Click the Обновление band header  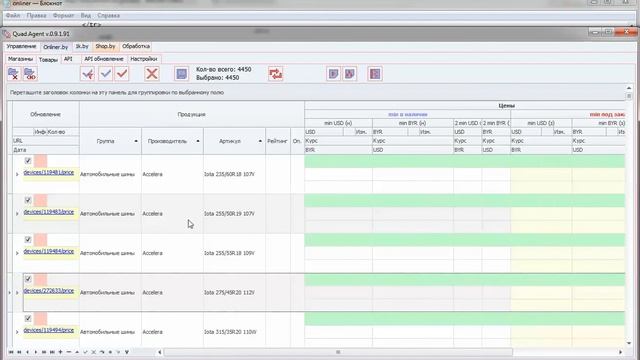(x=45, y=115)
